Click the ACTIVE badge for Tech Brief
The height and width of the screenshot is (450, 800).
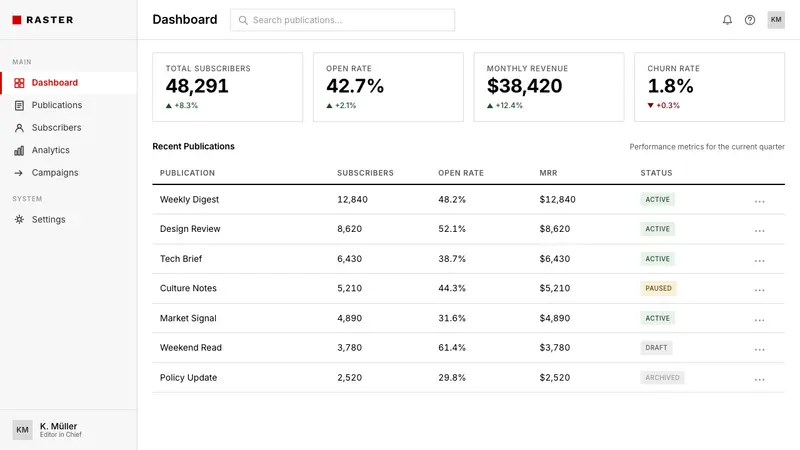click(657, 259)
